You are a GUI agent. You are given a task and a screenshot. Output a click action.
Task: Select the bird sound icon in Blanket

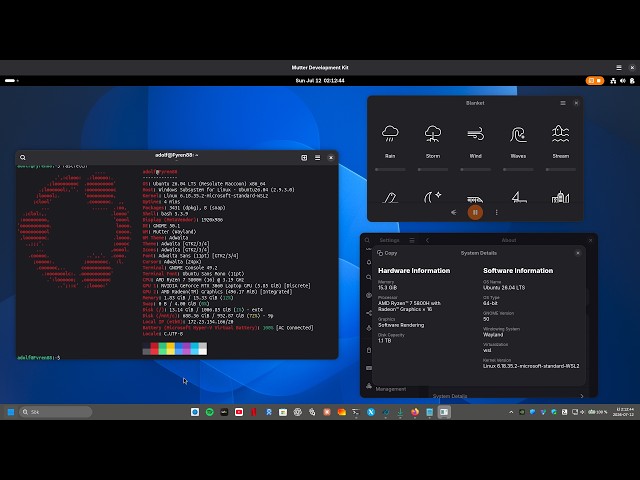point(390,198)
